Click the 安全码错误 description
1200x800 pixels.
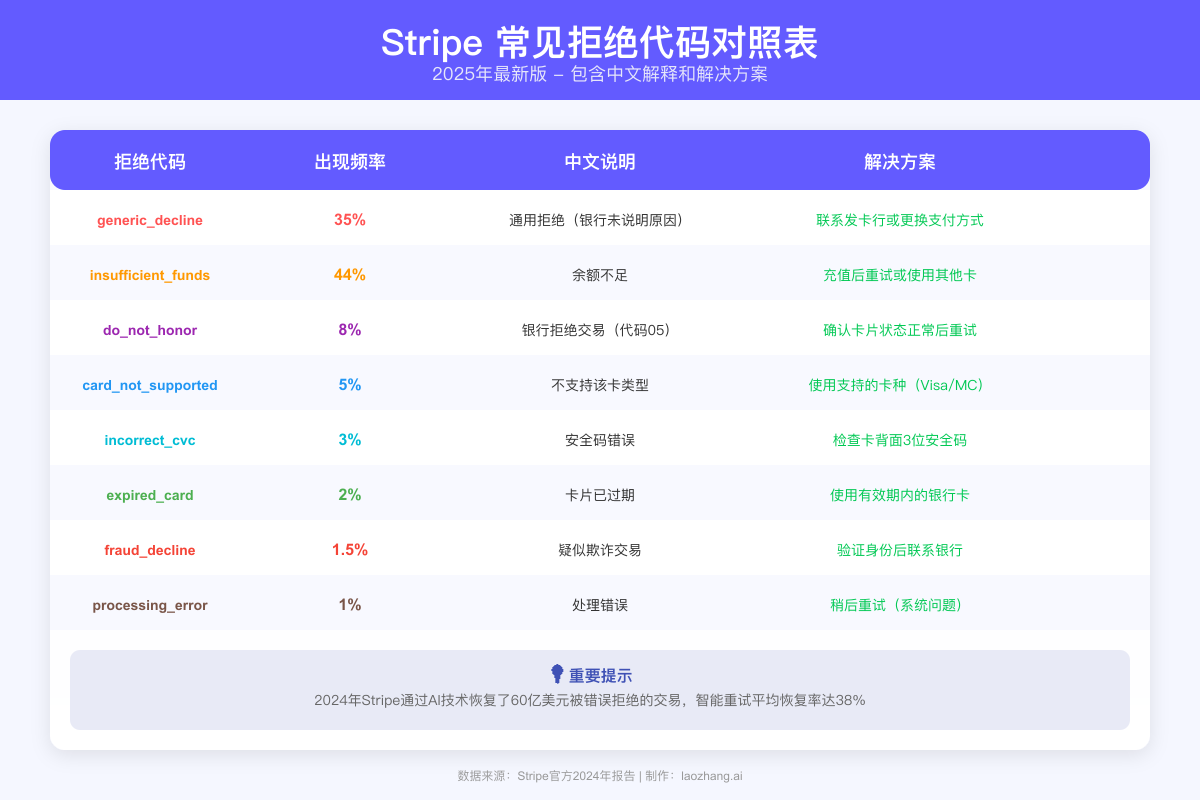tap(600, 440)
